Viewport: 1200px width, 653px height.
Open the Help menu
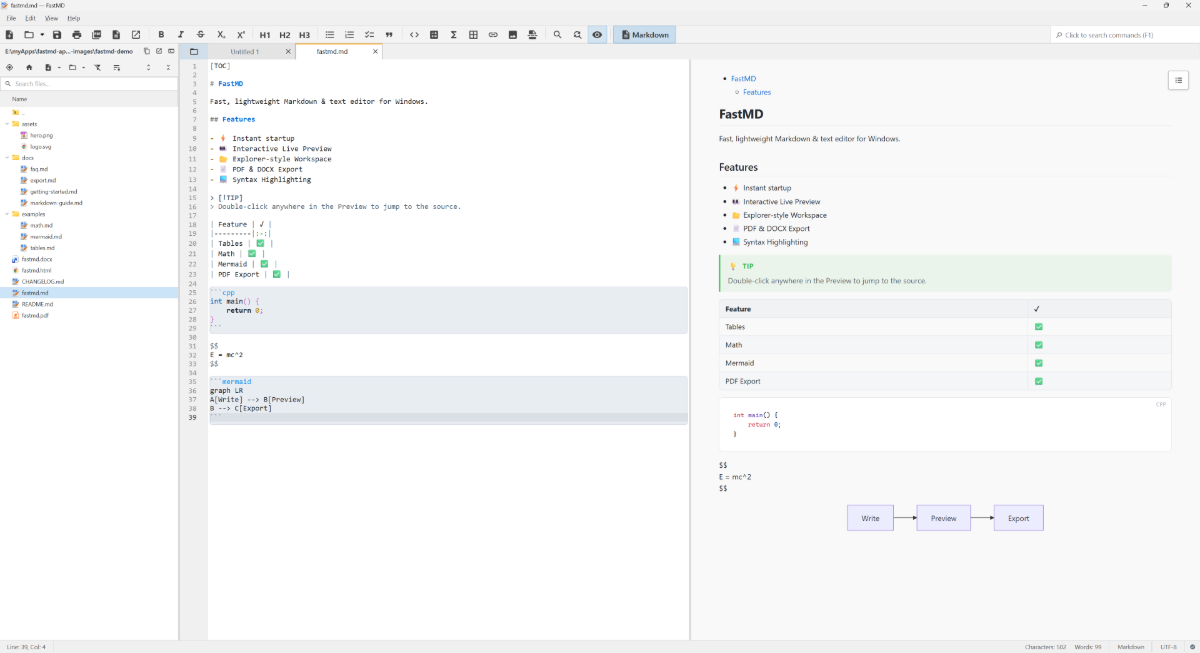[x=74, y=18]
